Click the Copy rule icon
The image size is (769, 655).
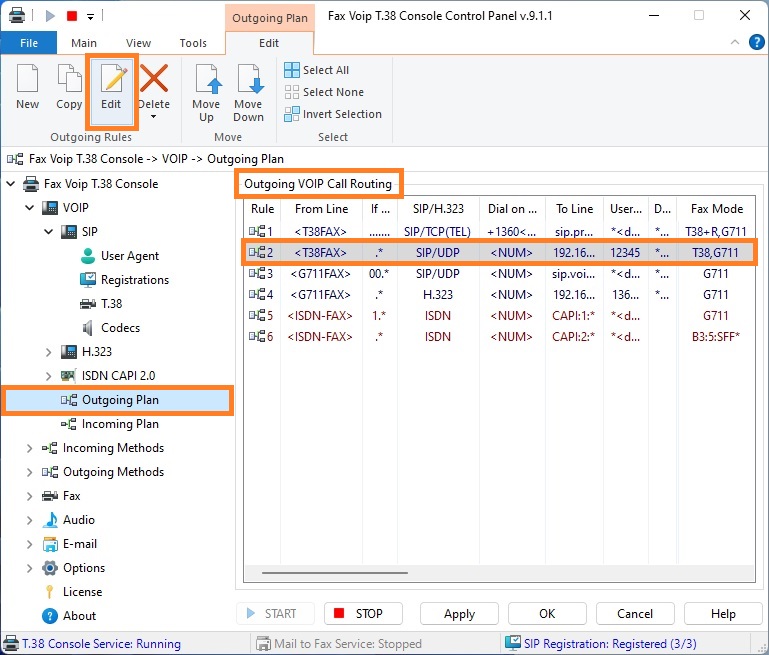click(x=69, y=78)
